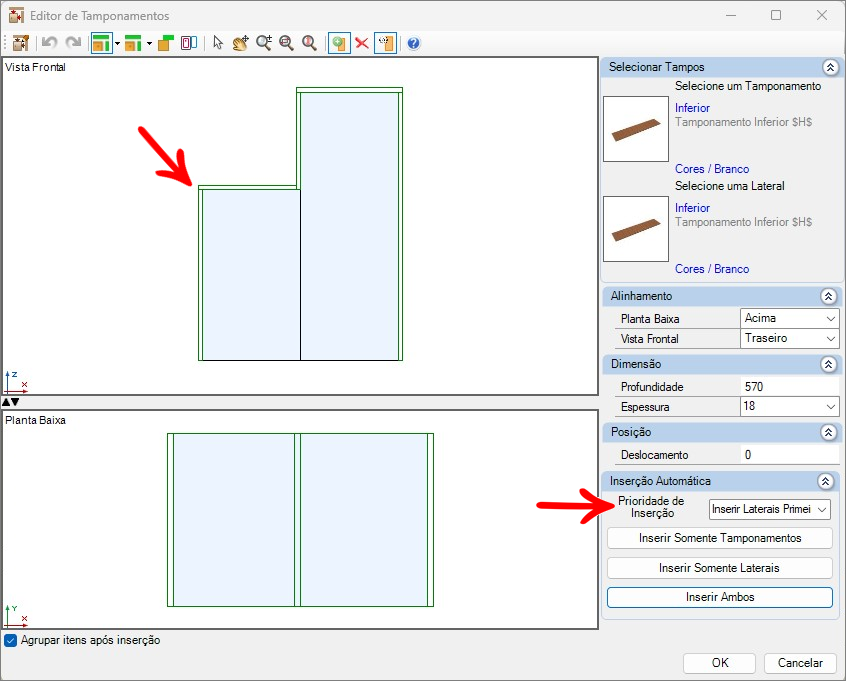The width and height of the screenshot is (846, 681).
Task: Click the Lateral thumbnail preview
Action: (x=636, y=229)
